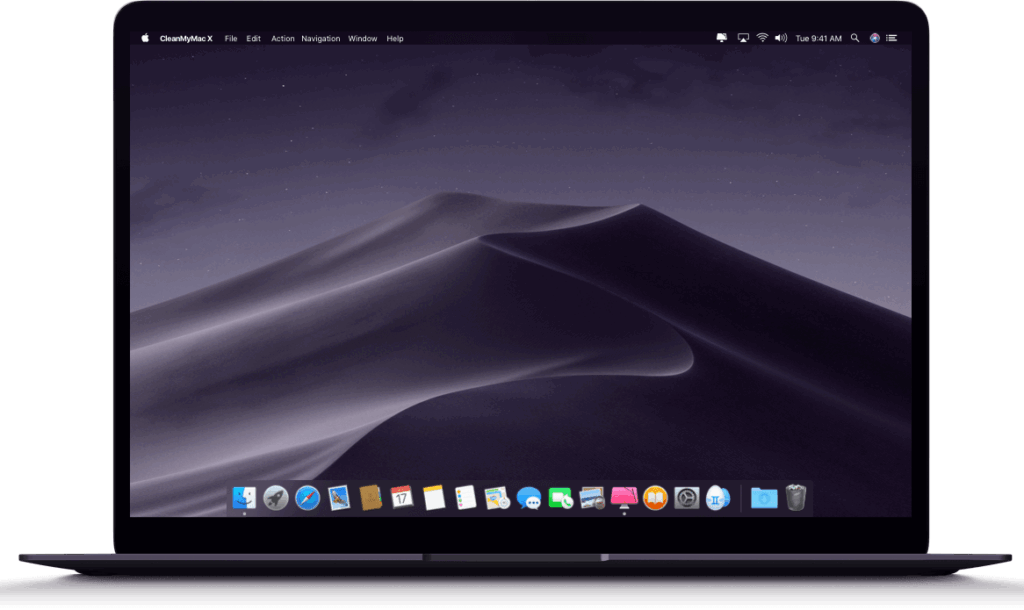Launch Safari from the Dock
The height and width of the screenshot is (610, 1024).
[x=307, y=497]
